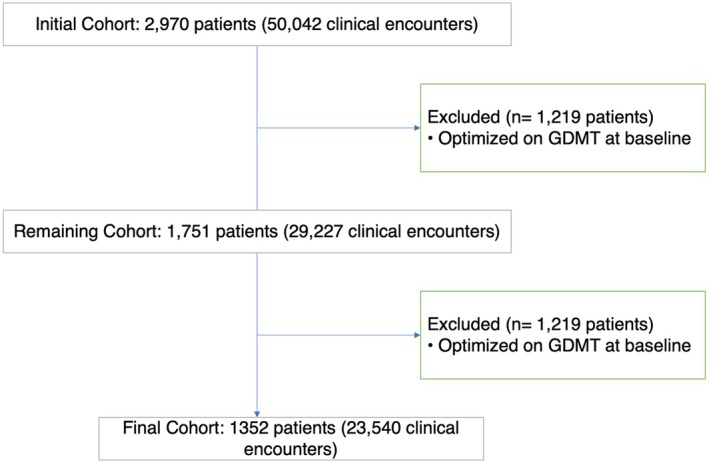Click the horizontal connector line to second Excluded box
The height and width of the screenshot is (463, 709).
click(336, 335)
